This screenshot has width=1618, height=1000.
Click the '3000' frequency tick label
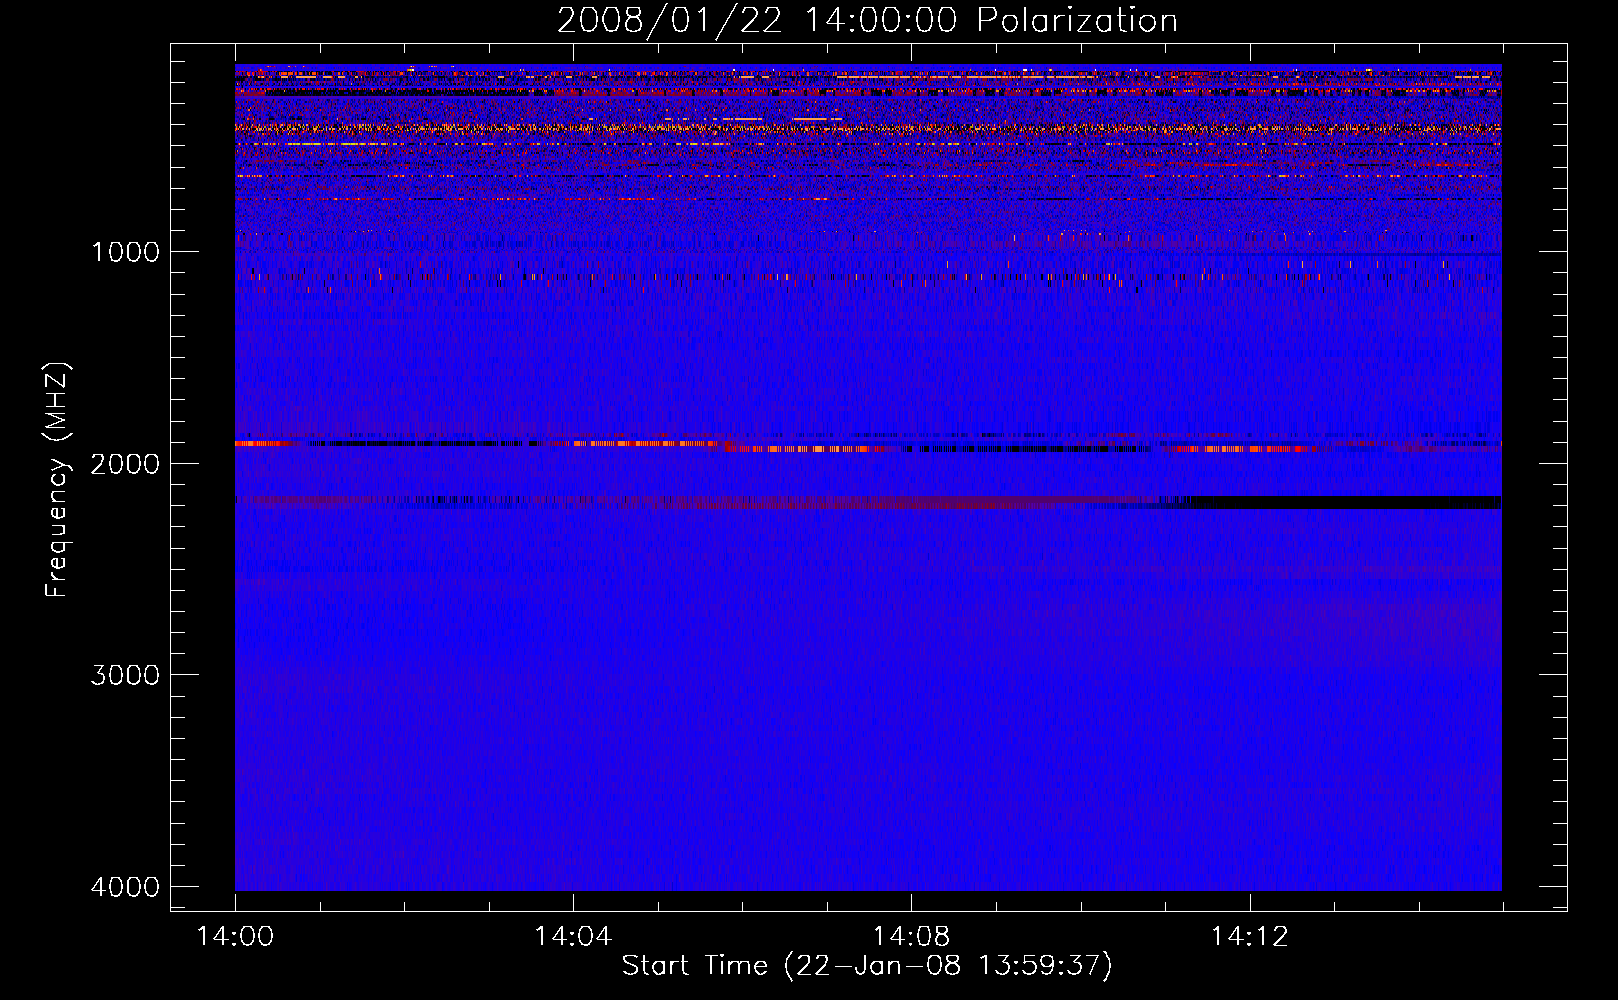125,675
